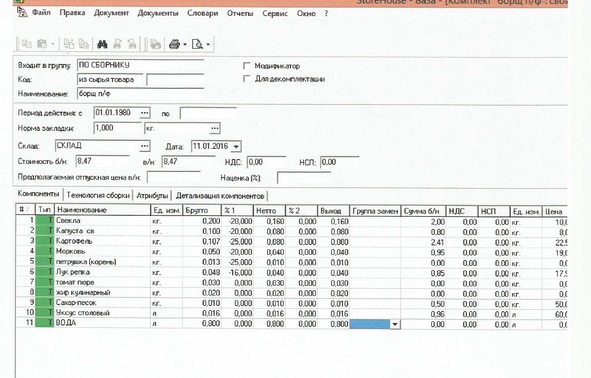Open the Paste options arrow in toolbar
The width and height of the screenshot is (591, 378).
[x=52, y=44]
